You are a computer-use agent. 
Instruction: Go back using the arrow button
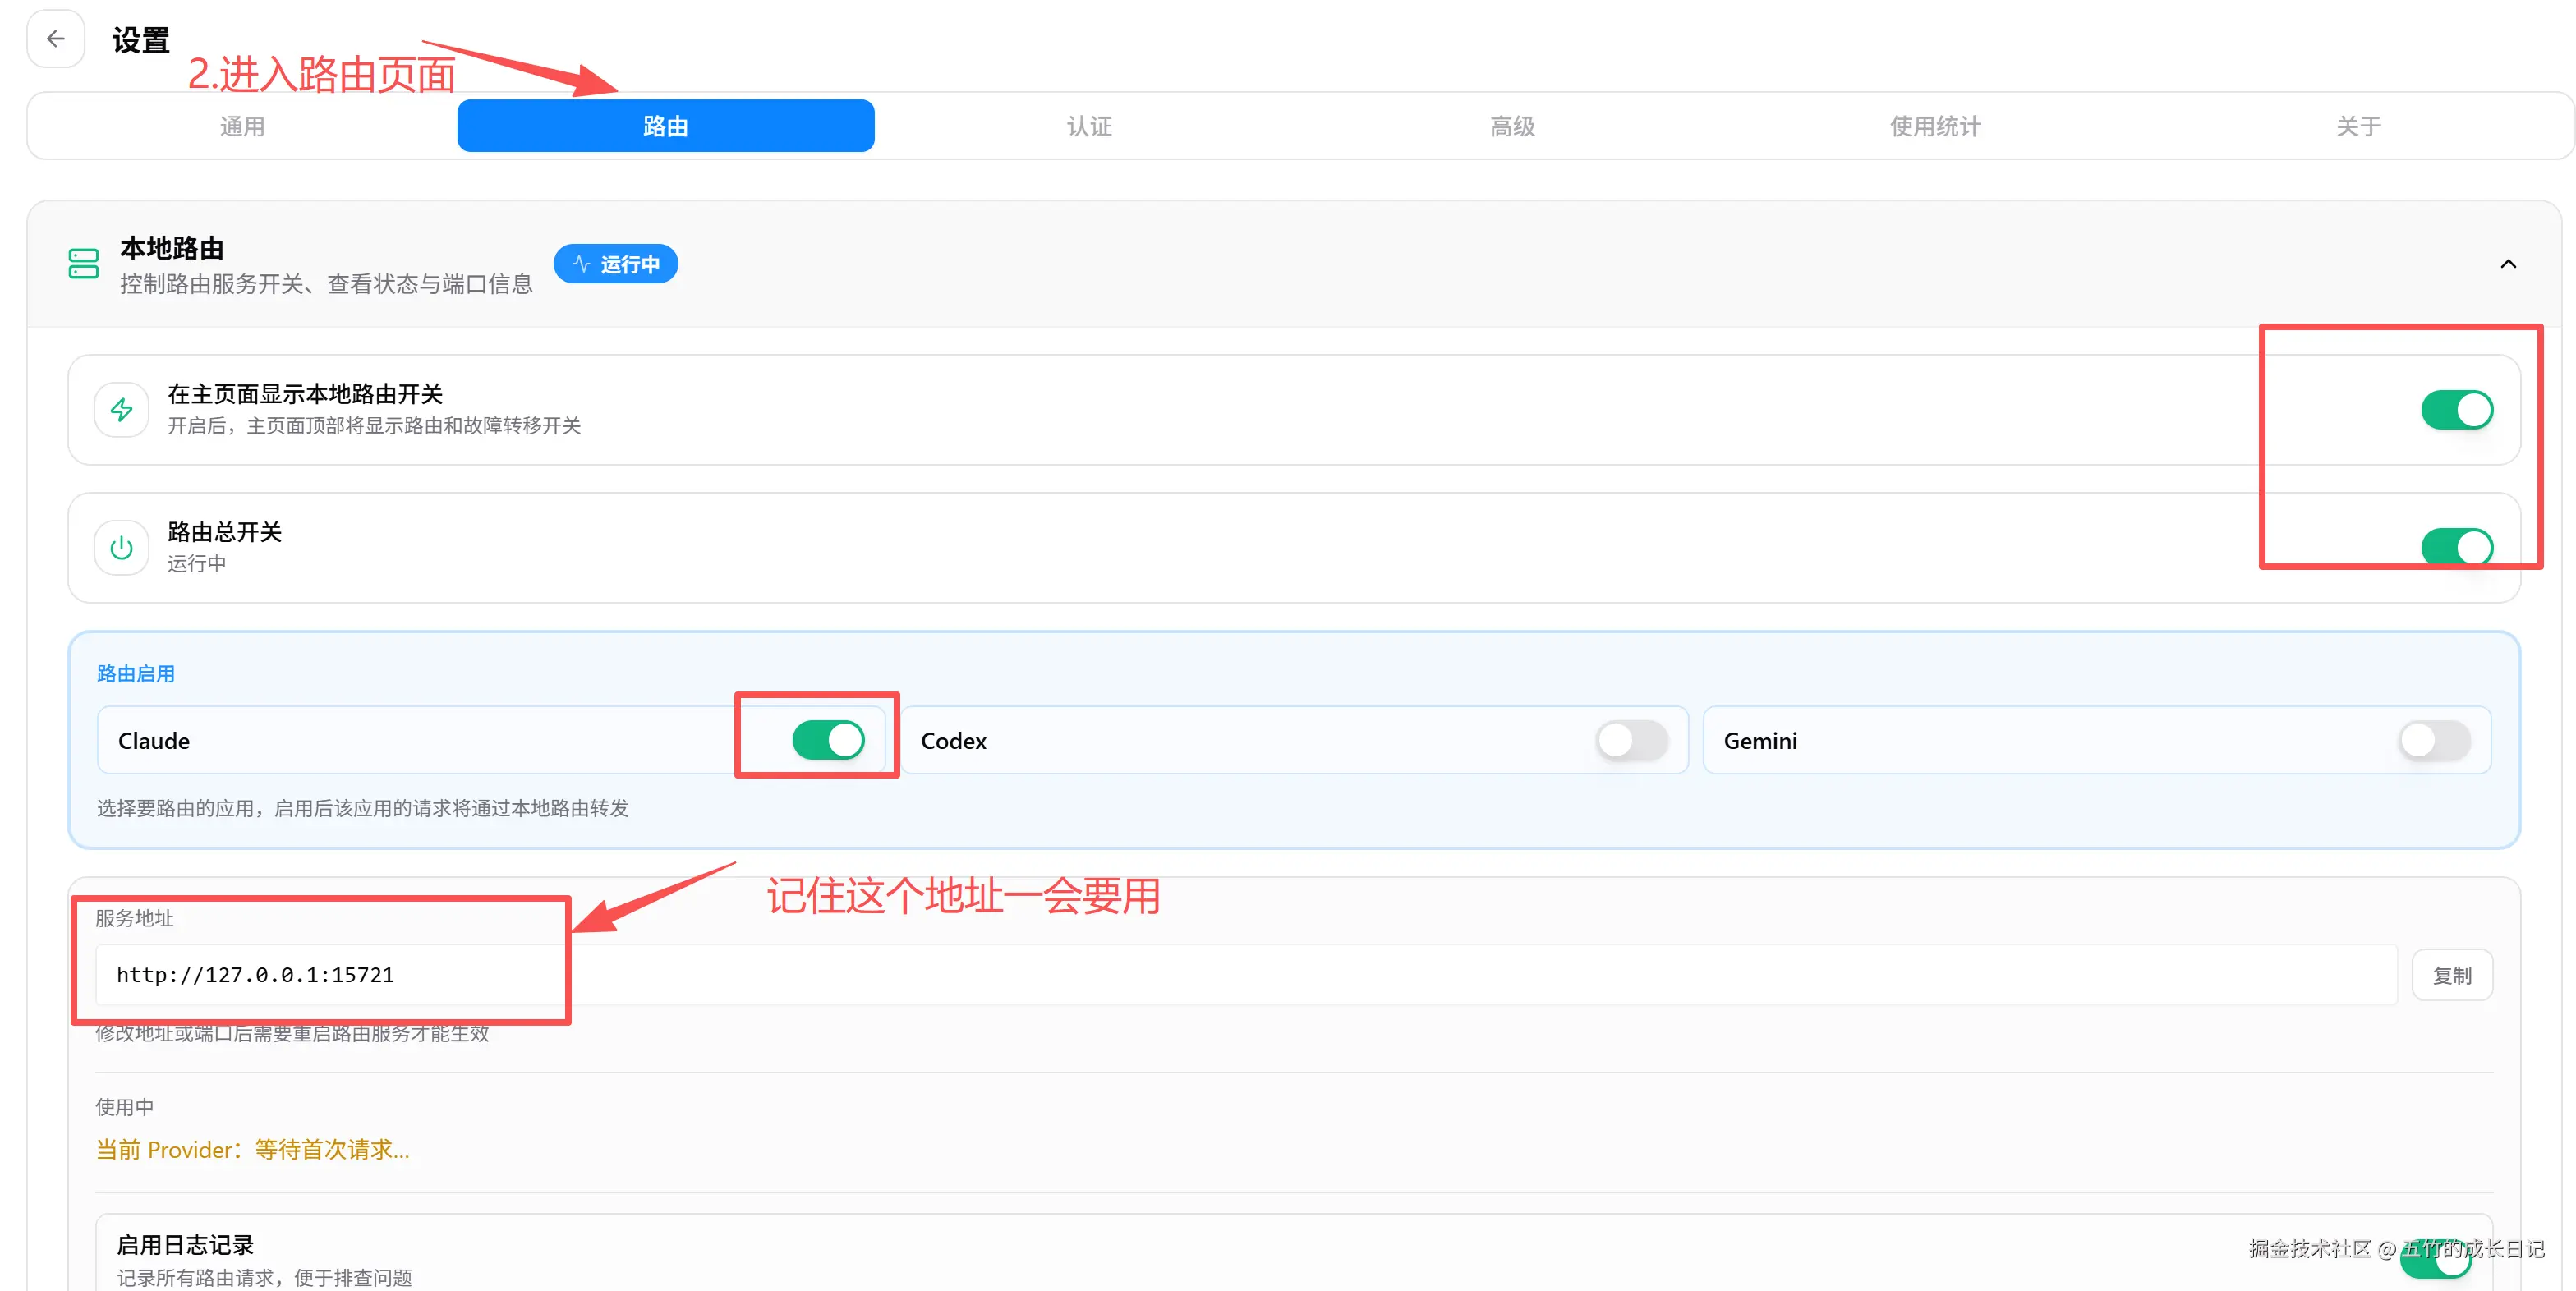click(x=56, y=39)
